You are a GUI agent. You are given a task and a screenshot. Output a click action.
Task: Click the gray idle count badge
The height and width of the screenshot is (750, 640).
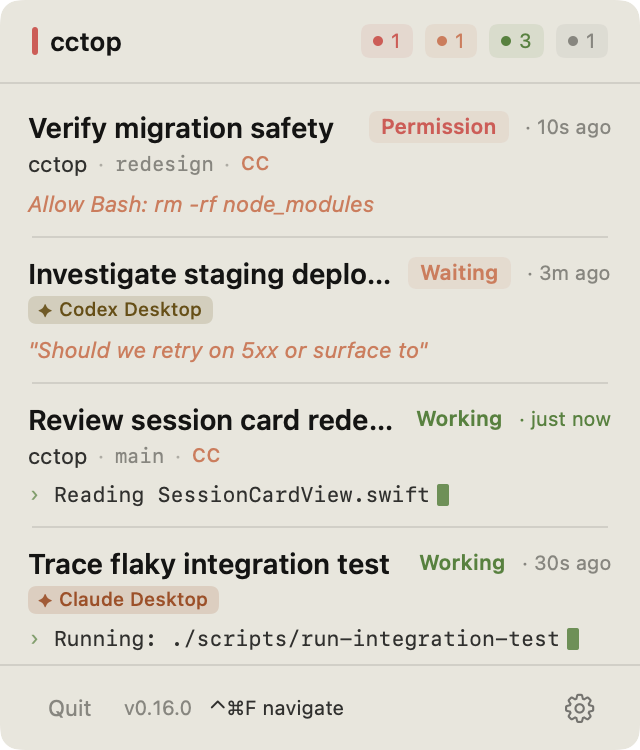[x=582, y=41]
